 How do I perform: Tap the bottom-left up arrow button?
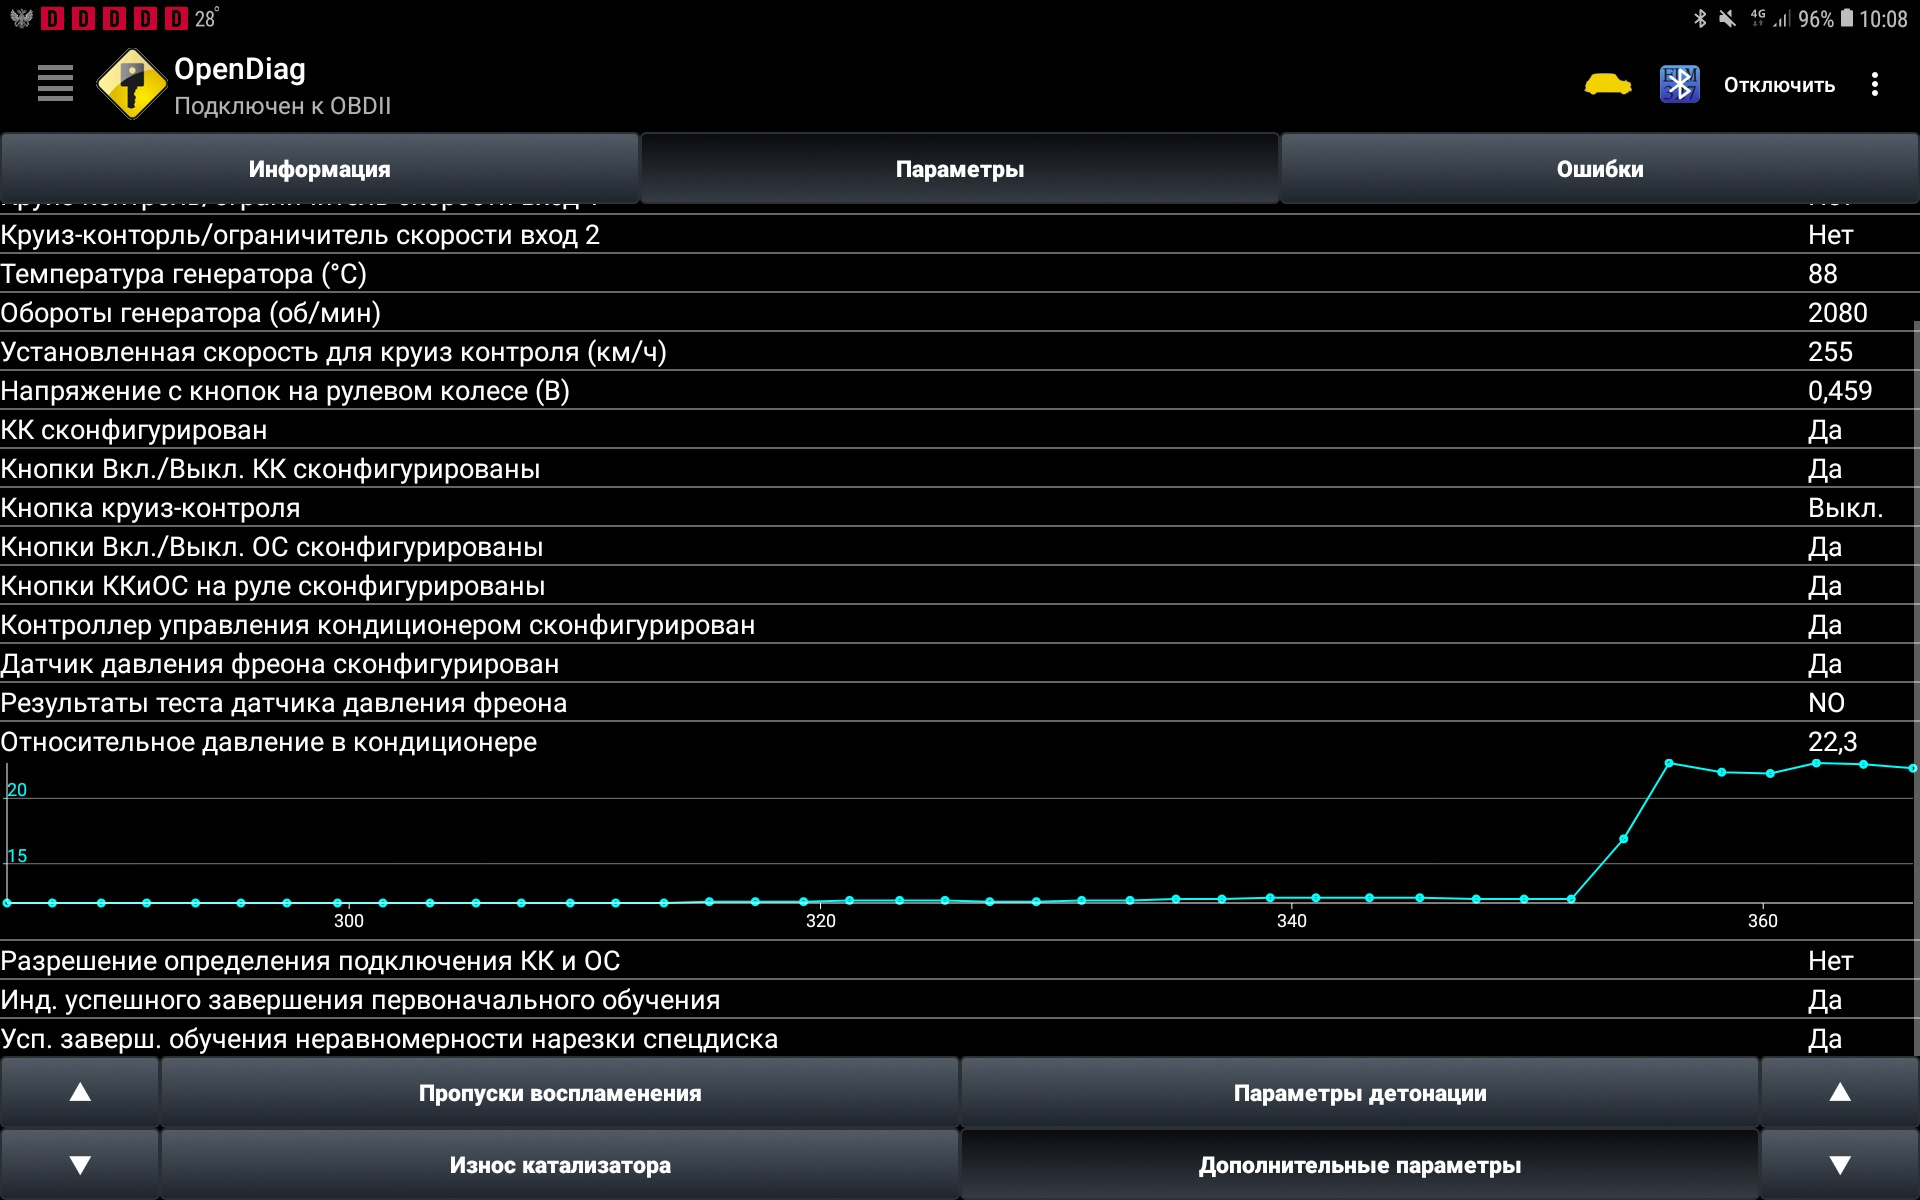[x=80, y=1093]
